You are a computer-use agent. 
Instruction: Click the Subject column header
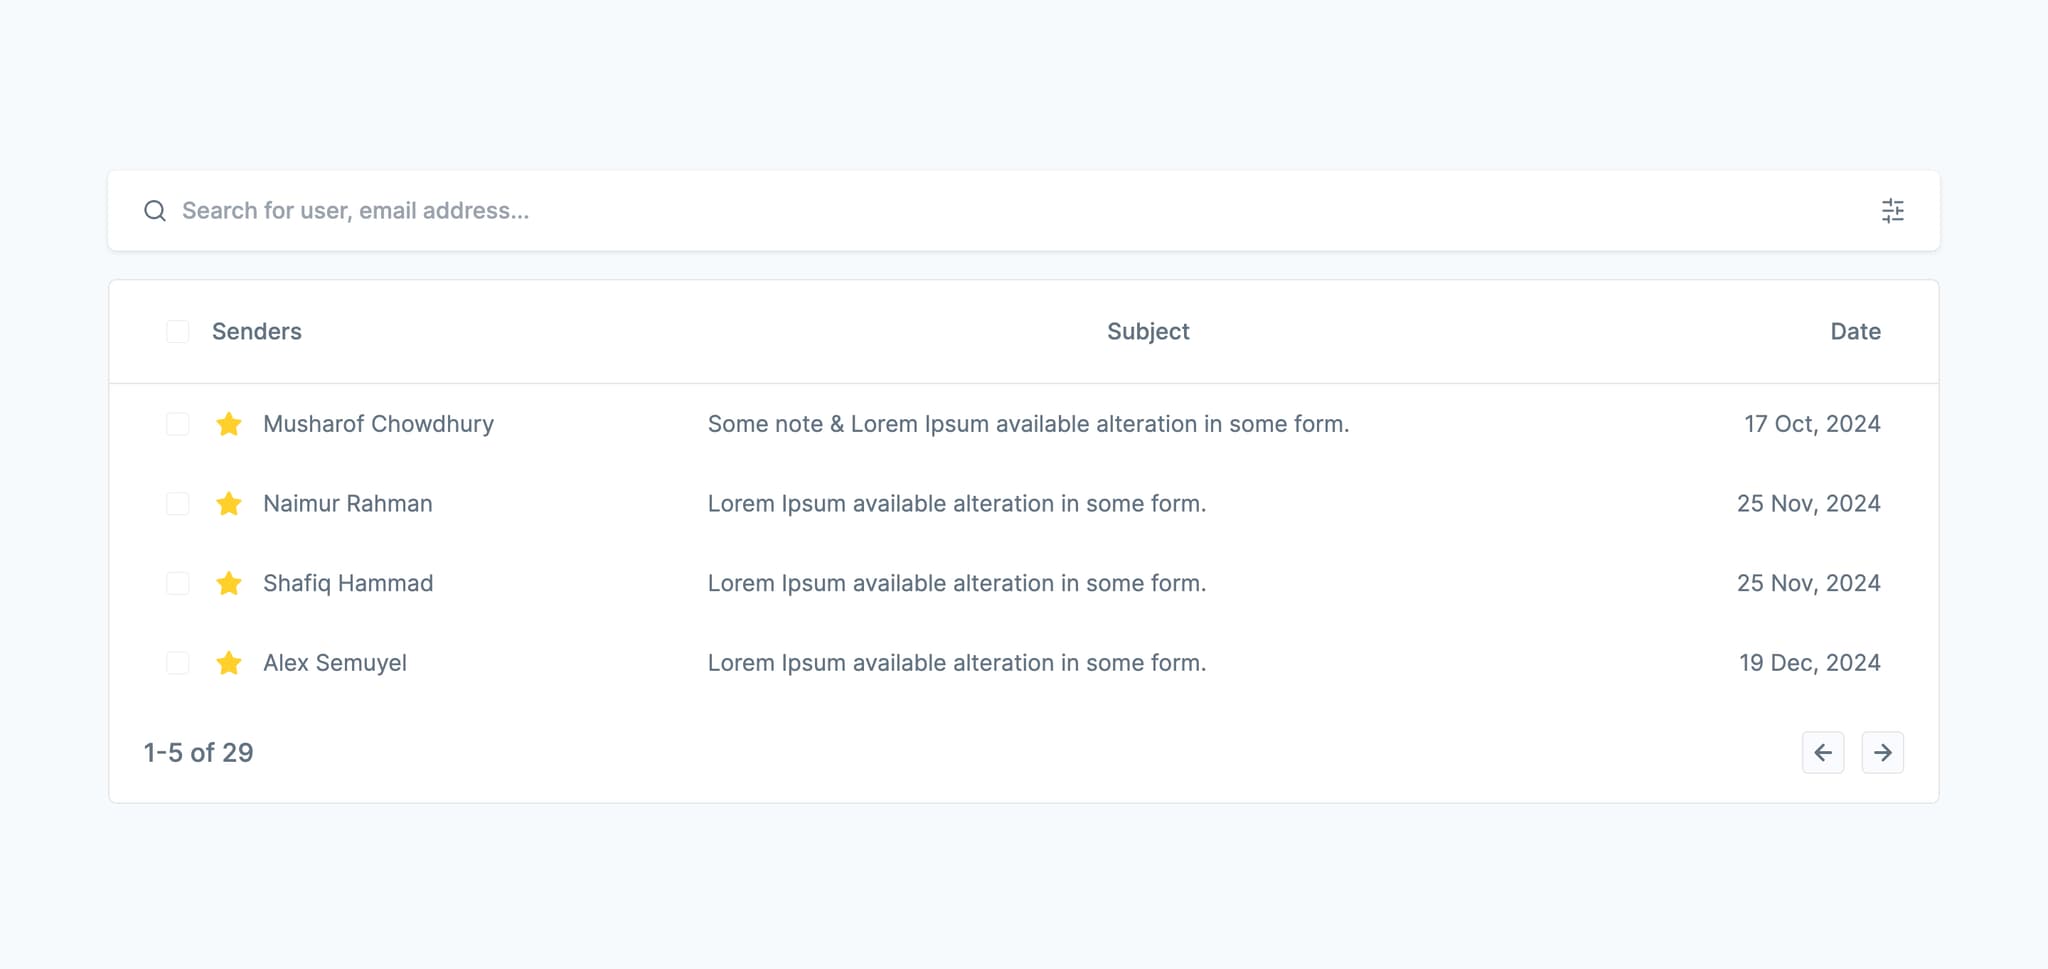pos(1148,332)
